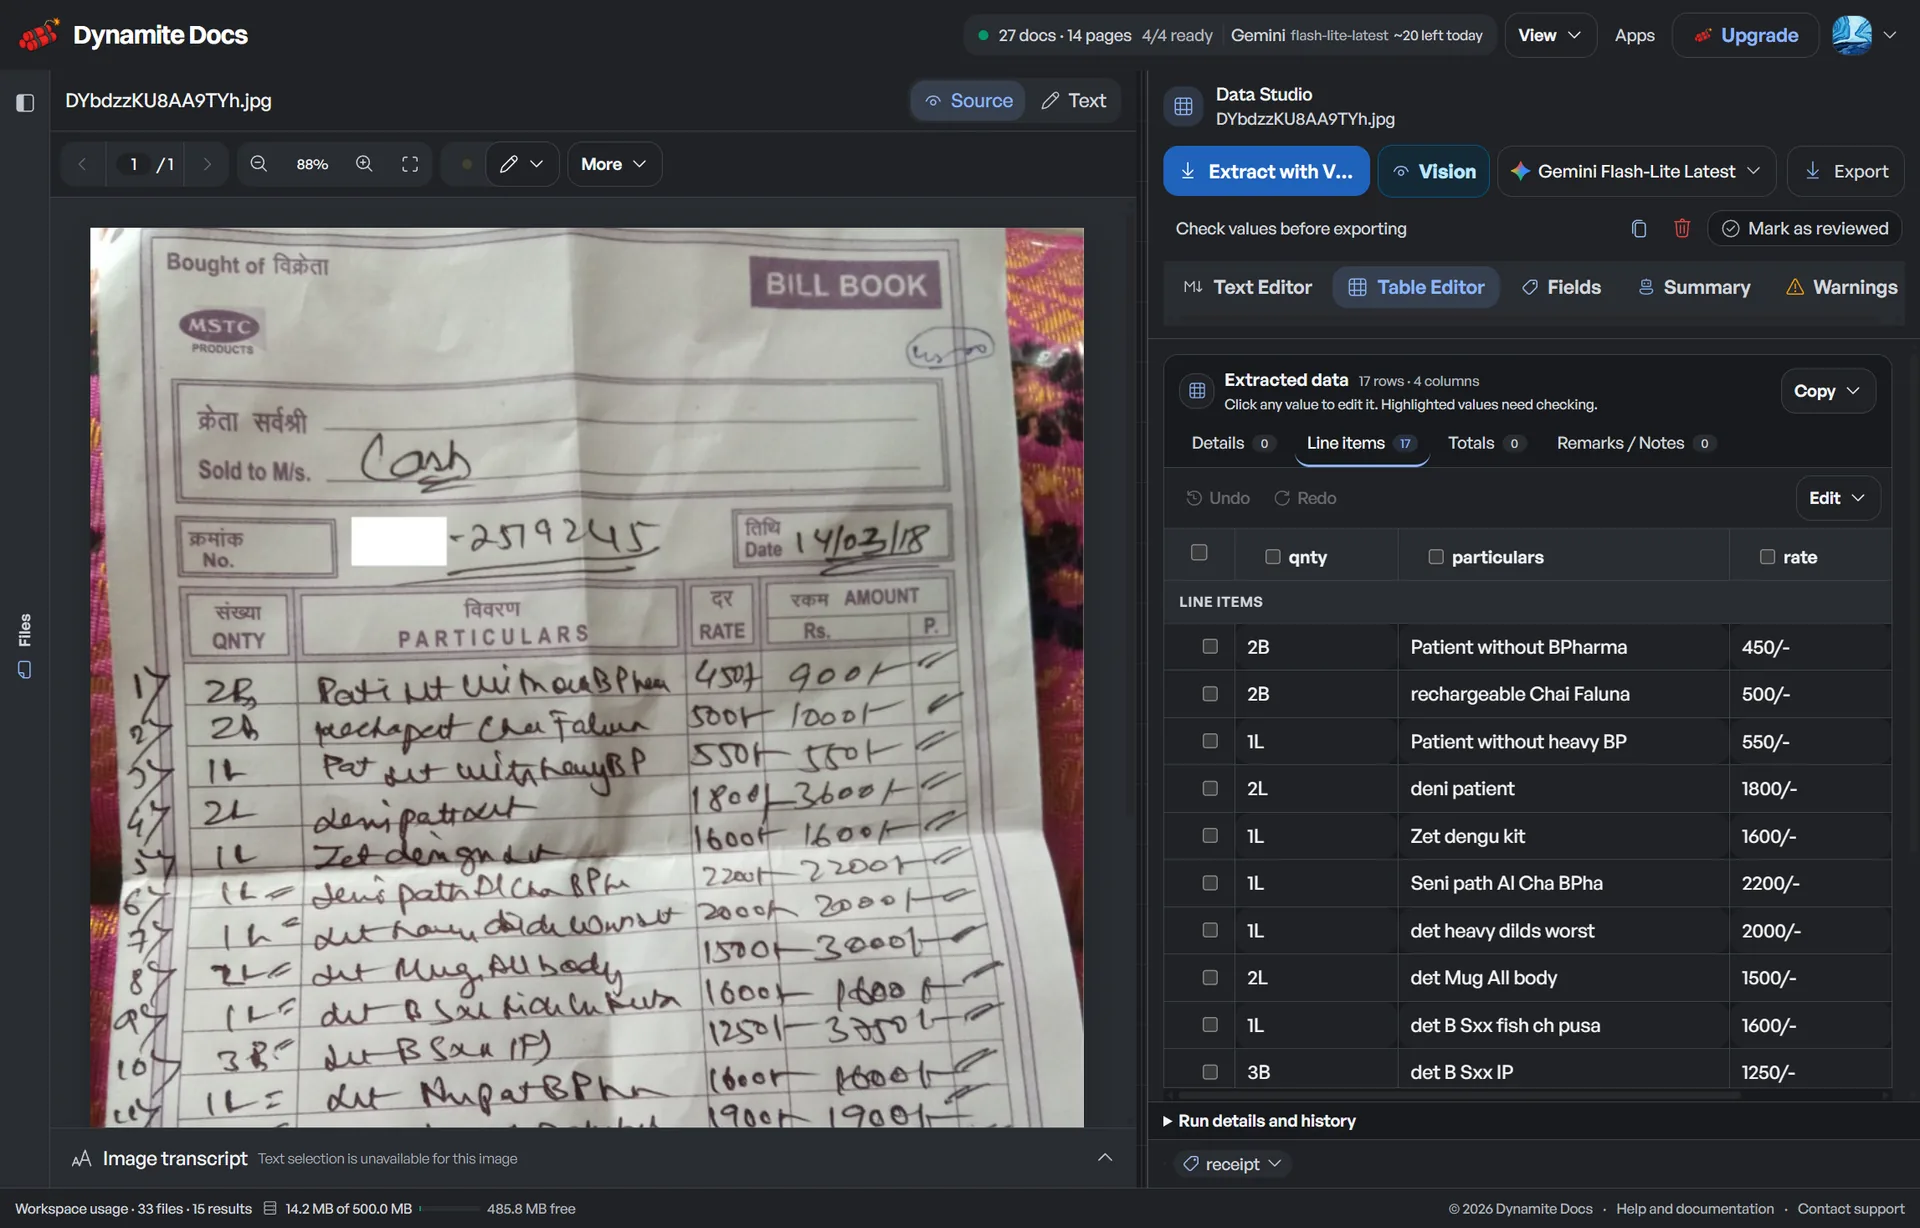Zoom out of the document image
The width and height of the screenshot is (1920, 1228).
pos(259,164)
